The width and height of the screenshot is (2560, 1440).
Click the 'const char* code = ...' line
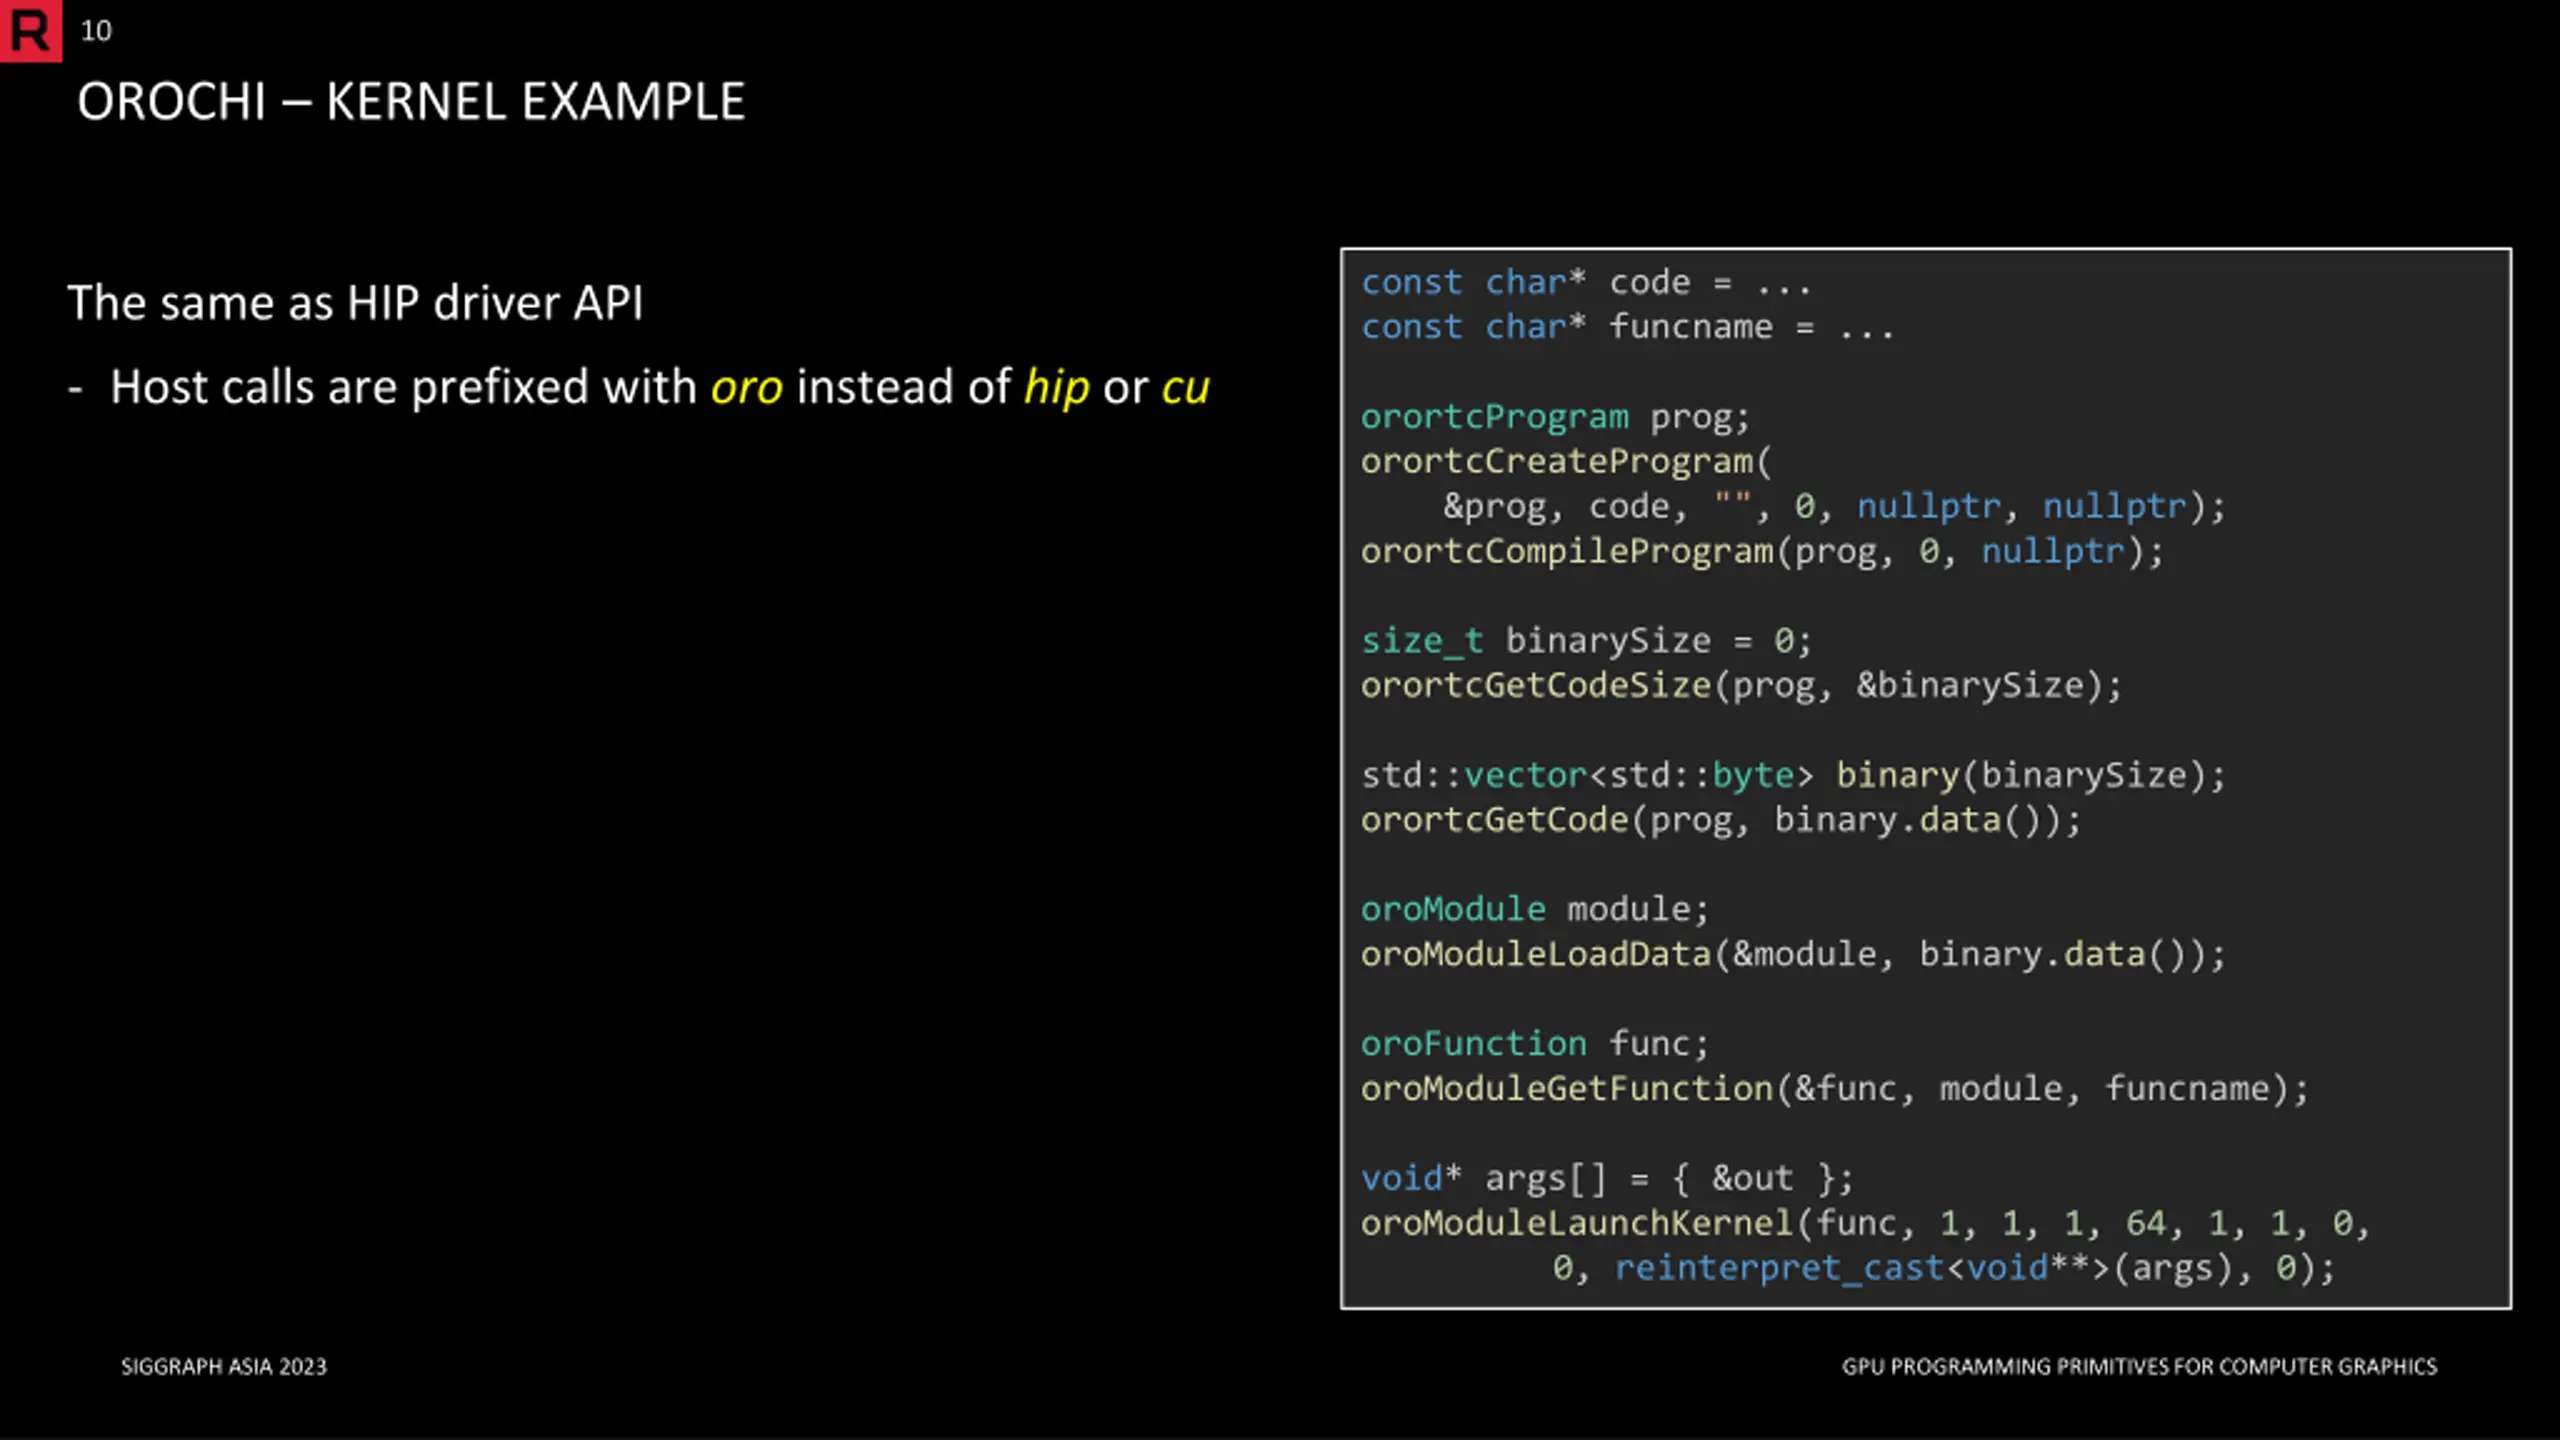1586,283
